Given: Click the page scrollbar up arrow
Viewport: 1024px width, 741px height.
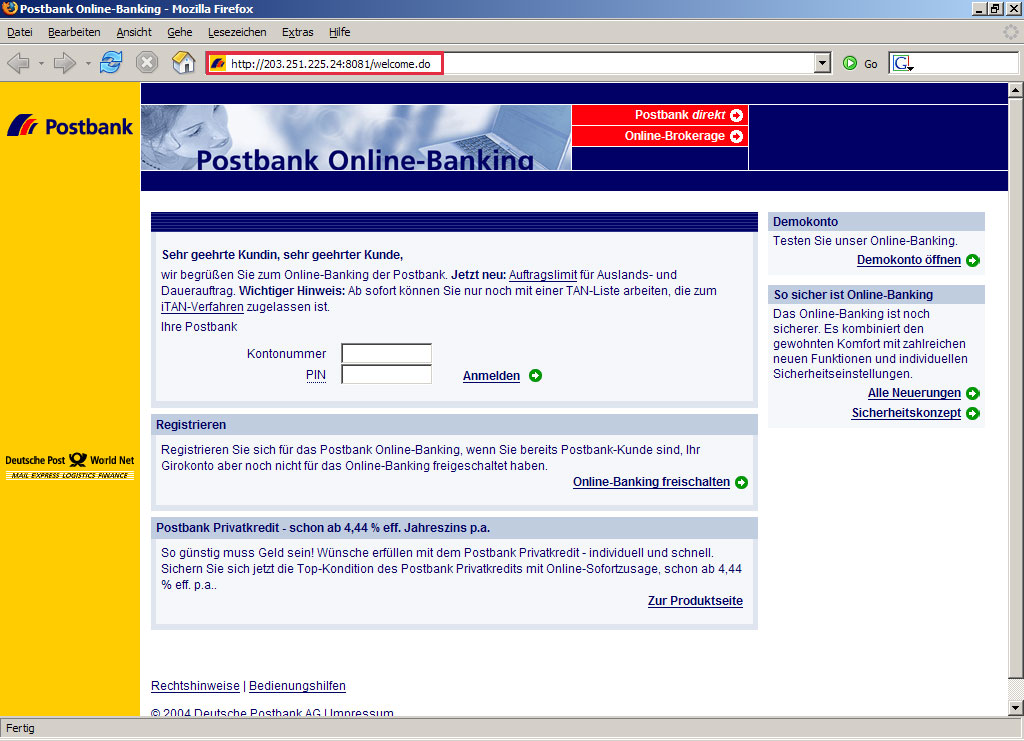Looking at the screenshot, I should click(1016, 90).
